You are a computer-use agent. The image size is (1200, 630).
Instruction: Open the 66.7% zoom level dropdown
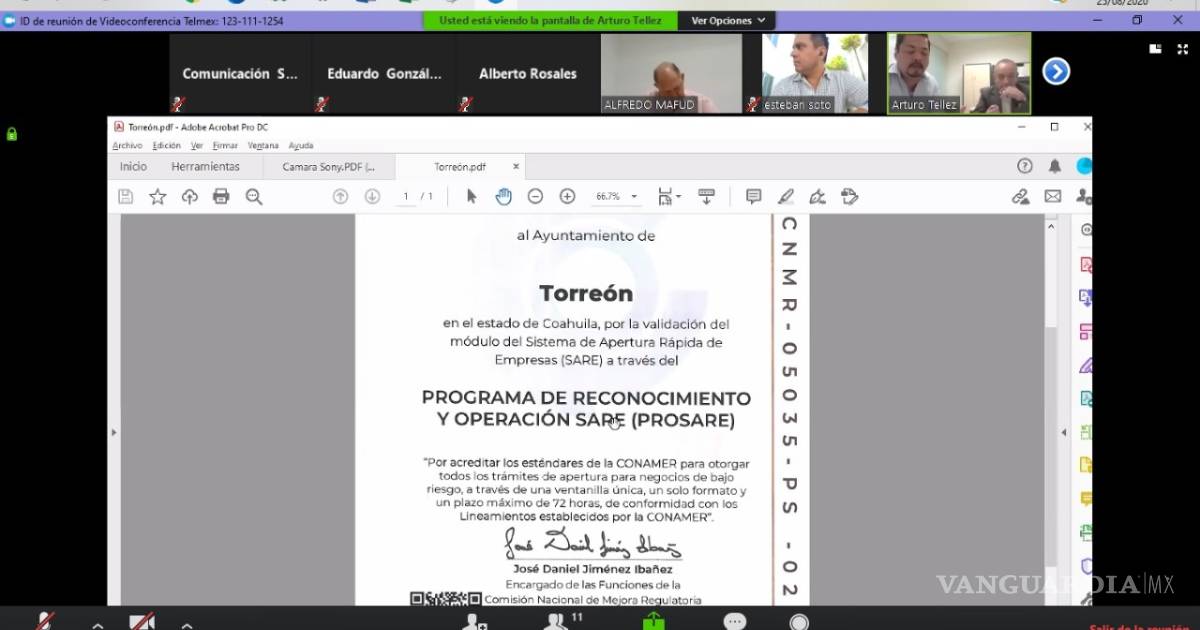coord(617,197)
